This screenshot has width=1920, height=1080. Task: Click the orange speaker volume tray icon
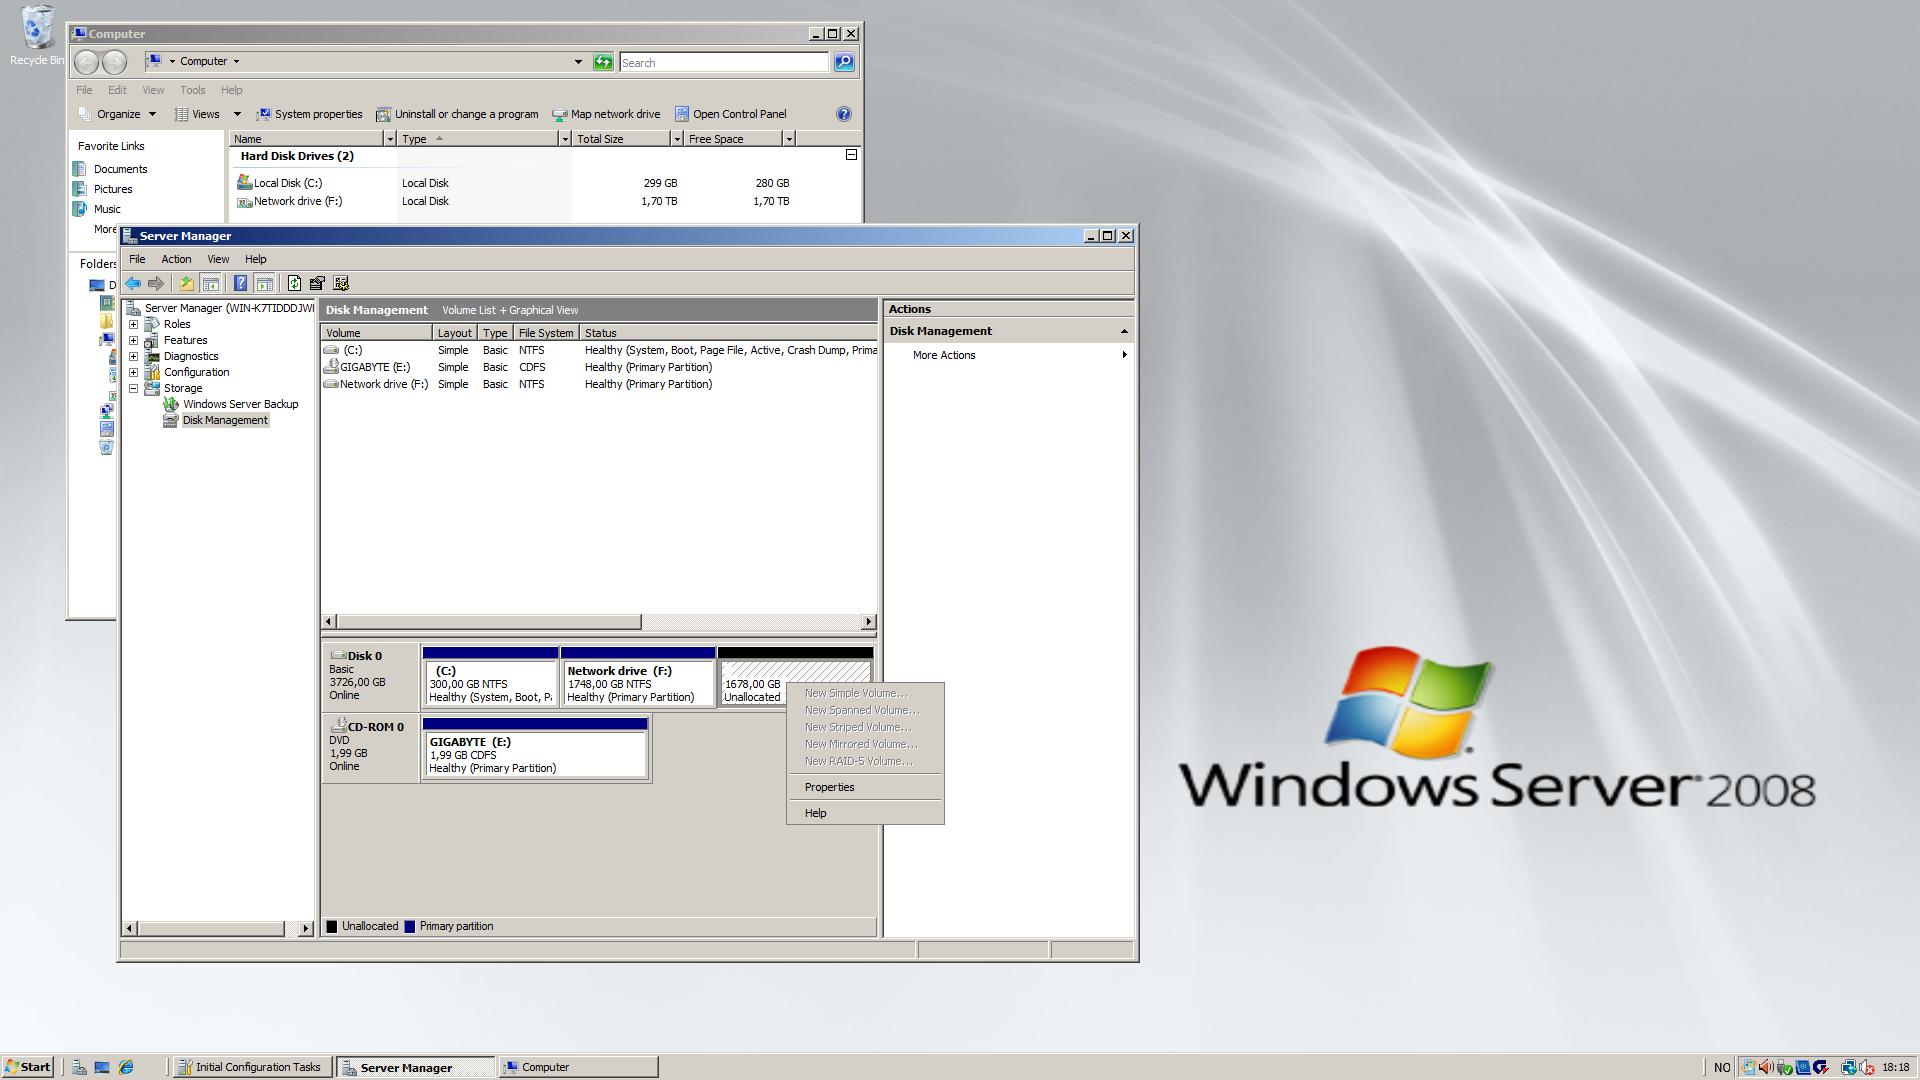click(1766, 1067)
